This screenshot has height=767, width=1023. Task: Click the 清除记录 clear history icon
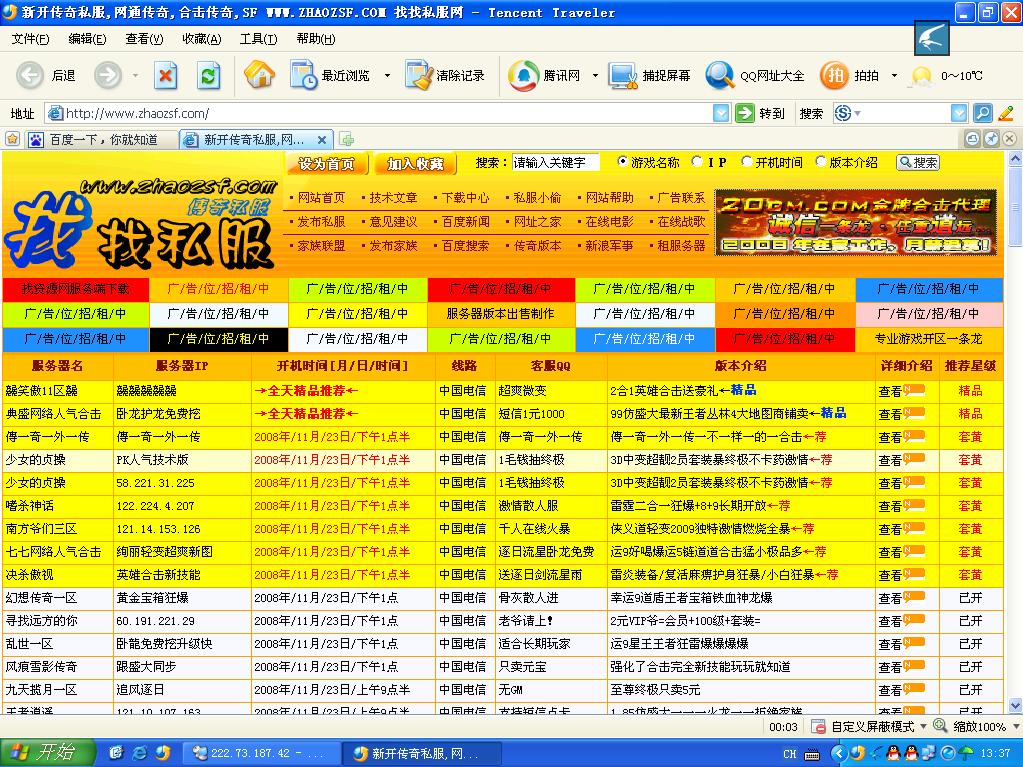[415, 75]
